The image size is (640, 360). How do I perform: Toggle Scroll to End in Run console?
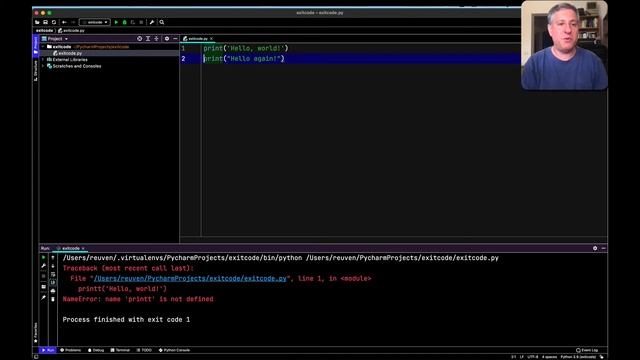tap(53, 282)
